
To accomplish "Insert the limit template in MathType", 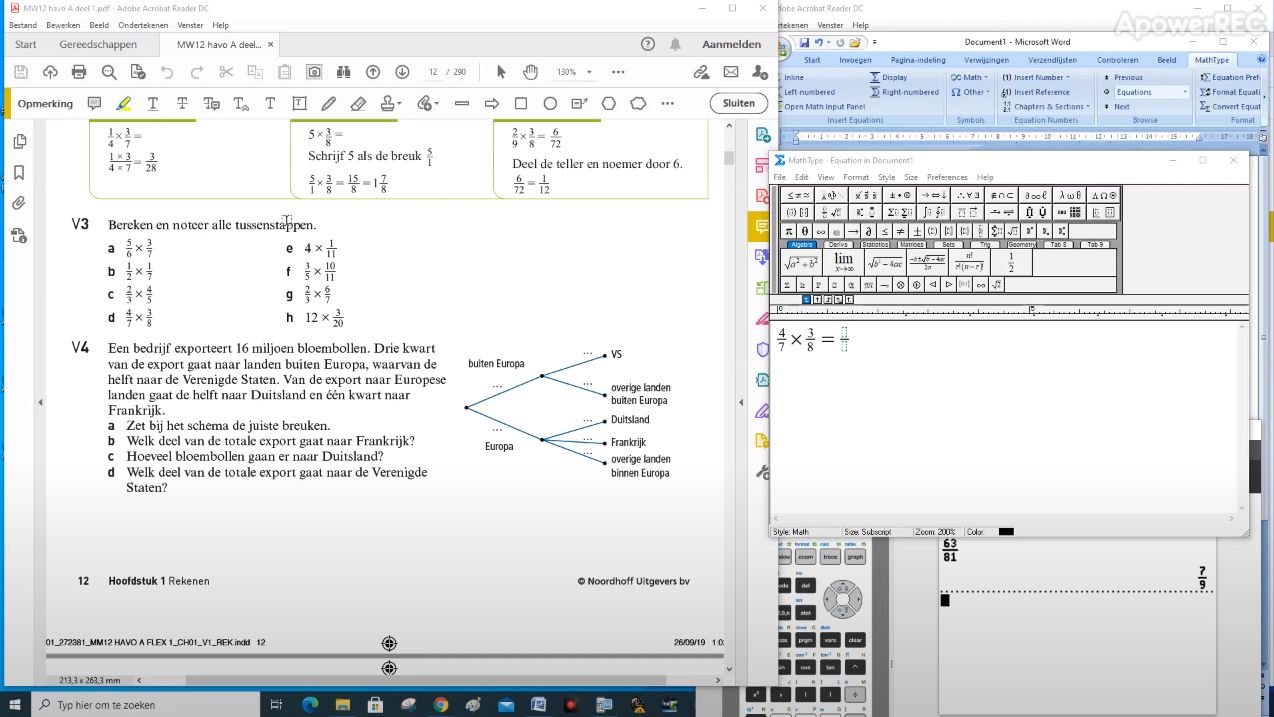I will tap(843, 262).
